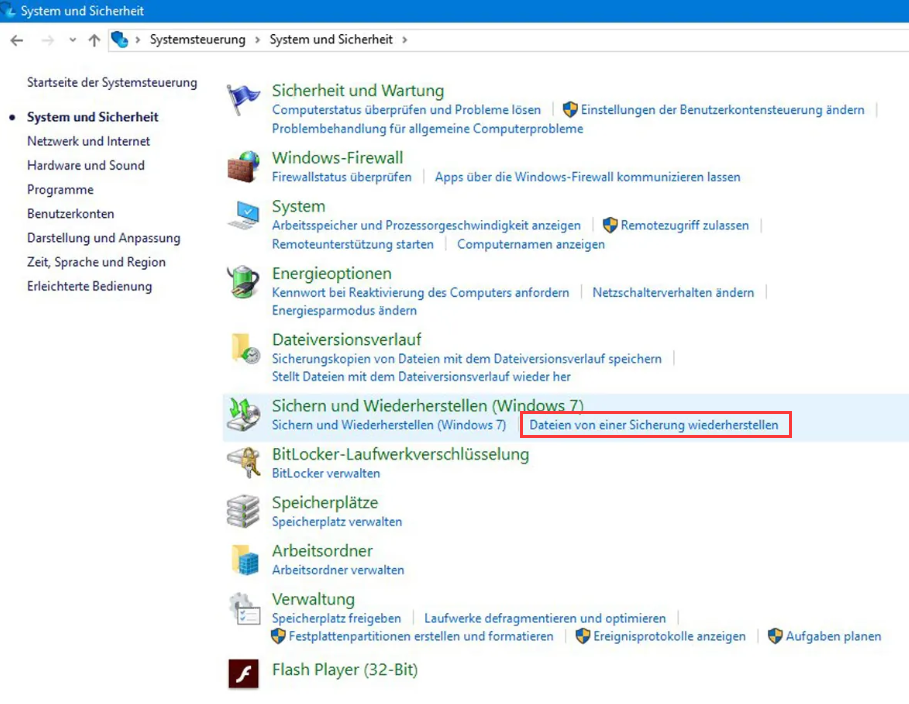This screenshot has width=909, height=704.
Task: Open the BitLocker-Laufwerkverschlüsselung keys icon
Action: pos(244,463)
